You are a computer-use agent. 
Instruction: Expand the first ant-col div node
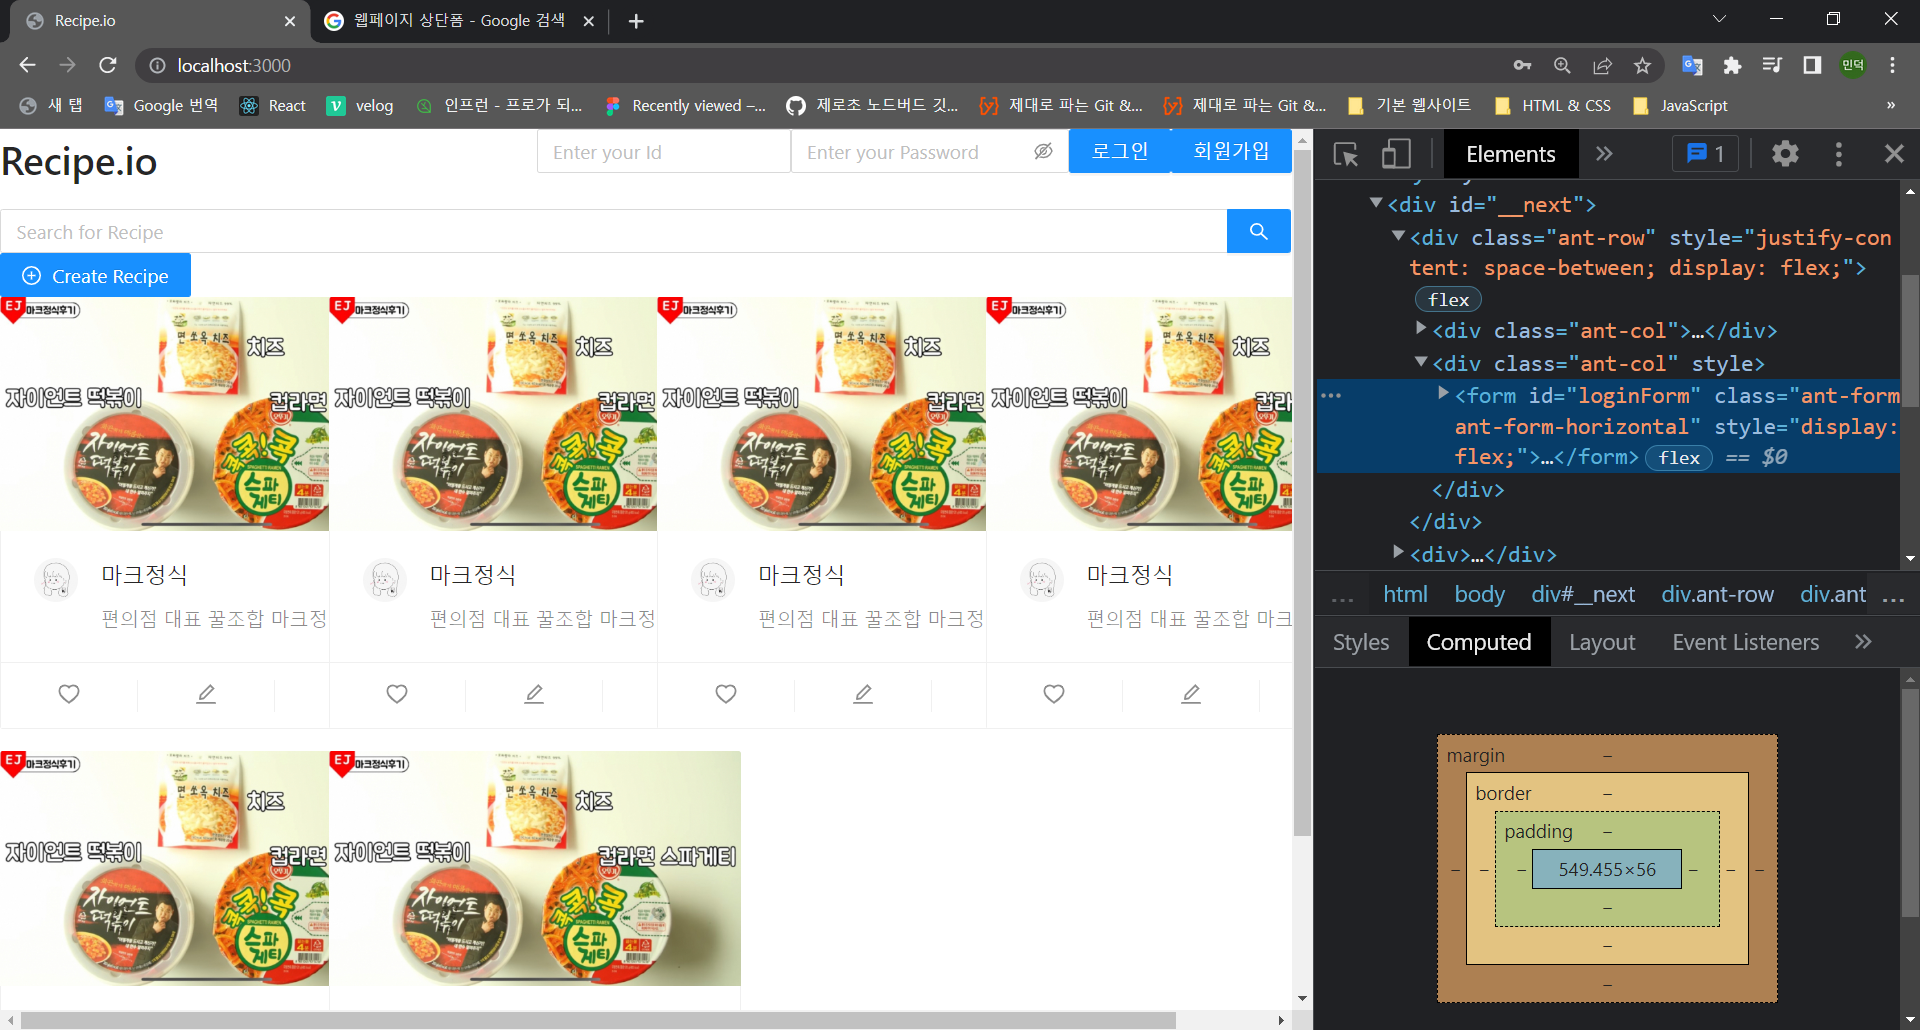(1421, 328)
